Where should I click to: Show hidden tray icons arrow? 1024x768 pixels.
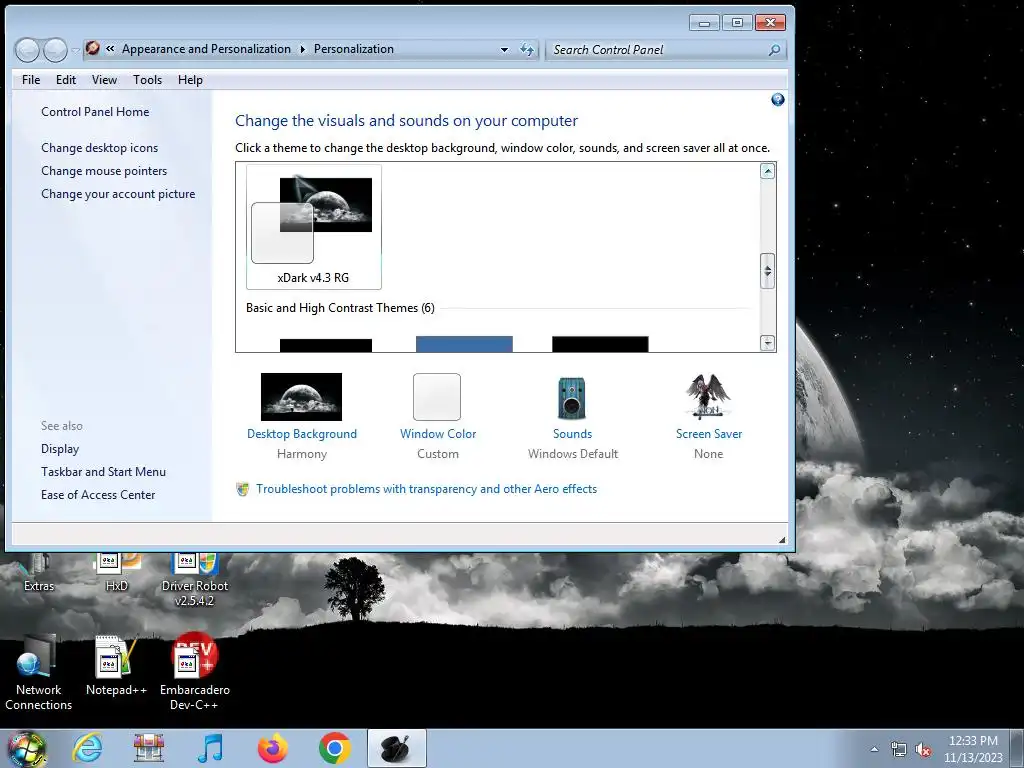[x=874, y=749]
